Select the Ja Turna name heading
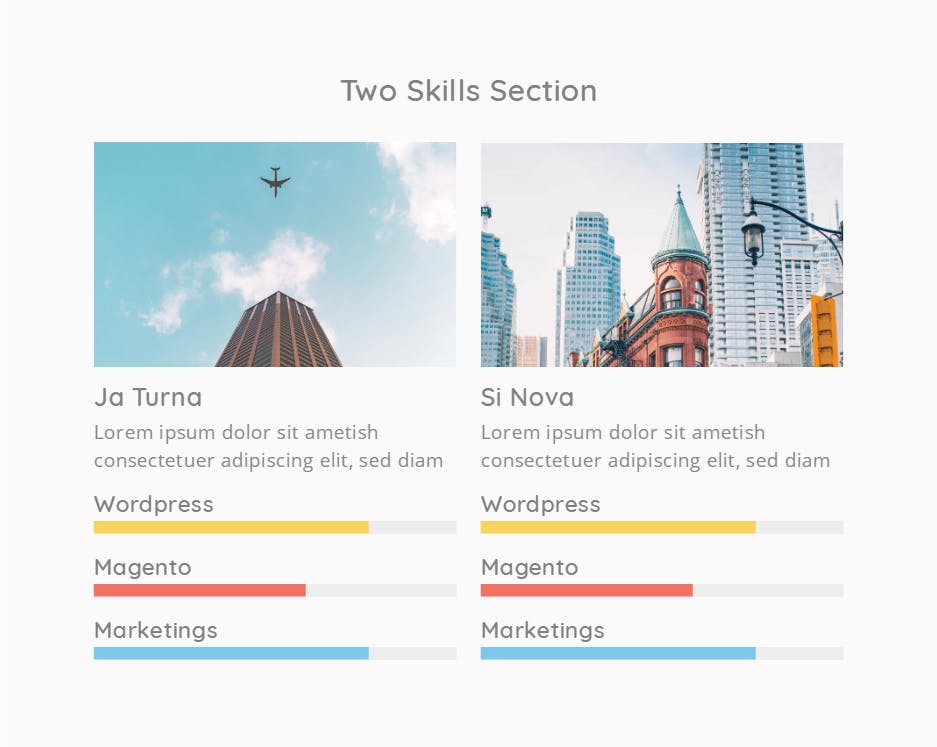This screenshot has height=747, width=937. pos(148,397)
